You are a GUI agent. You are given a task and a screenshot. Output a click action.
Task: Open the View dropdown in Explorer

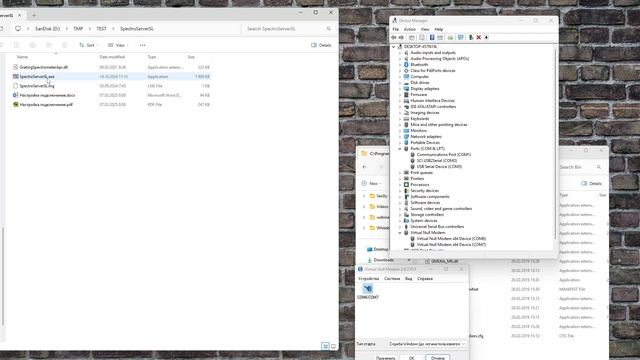(x=118, y=45)
